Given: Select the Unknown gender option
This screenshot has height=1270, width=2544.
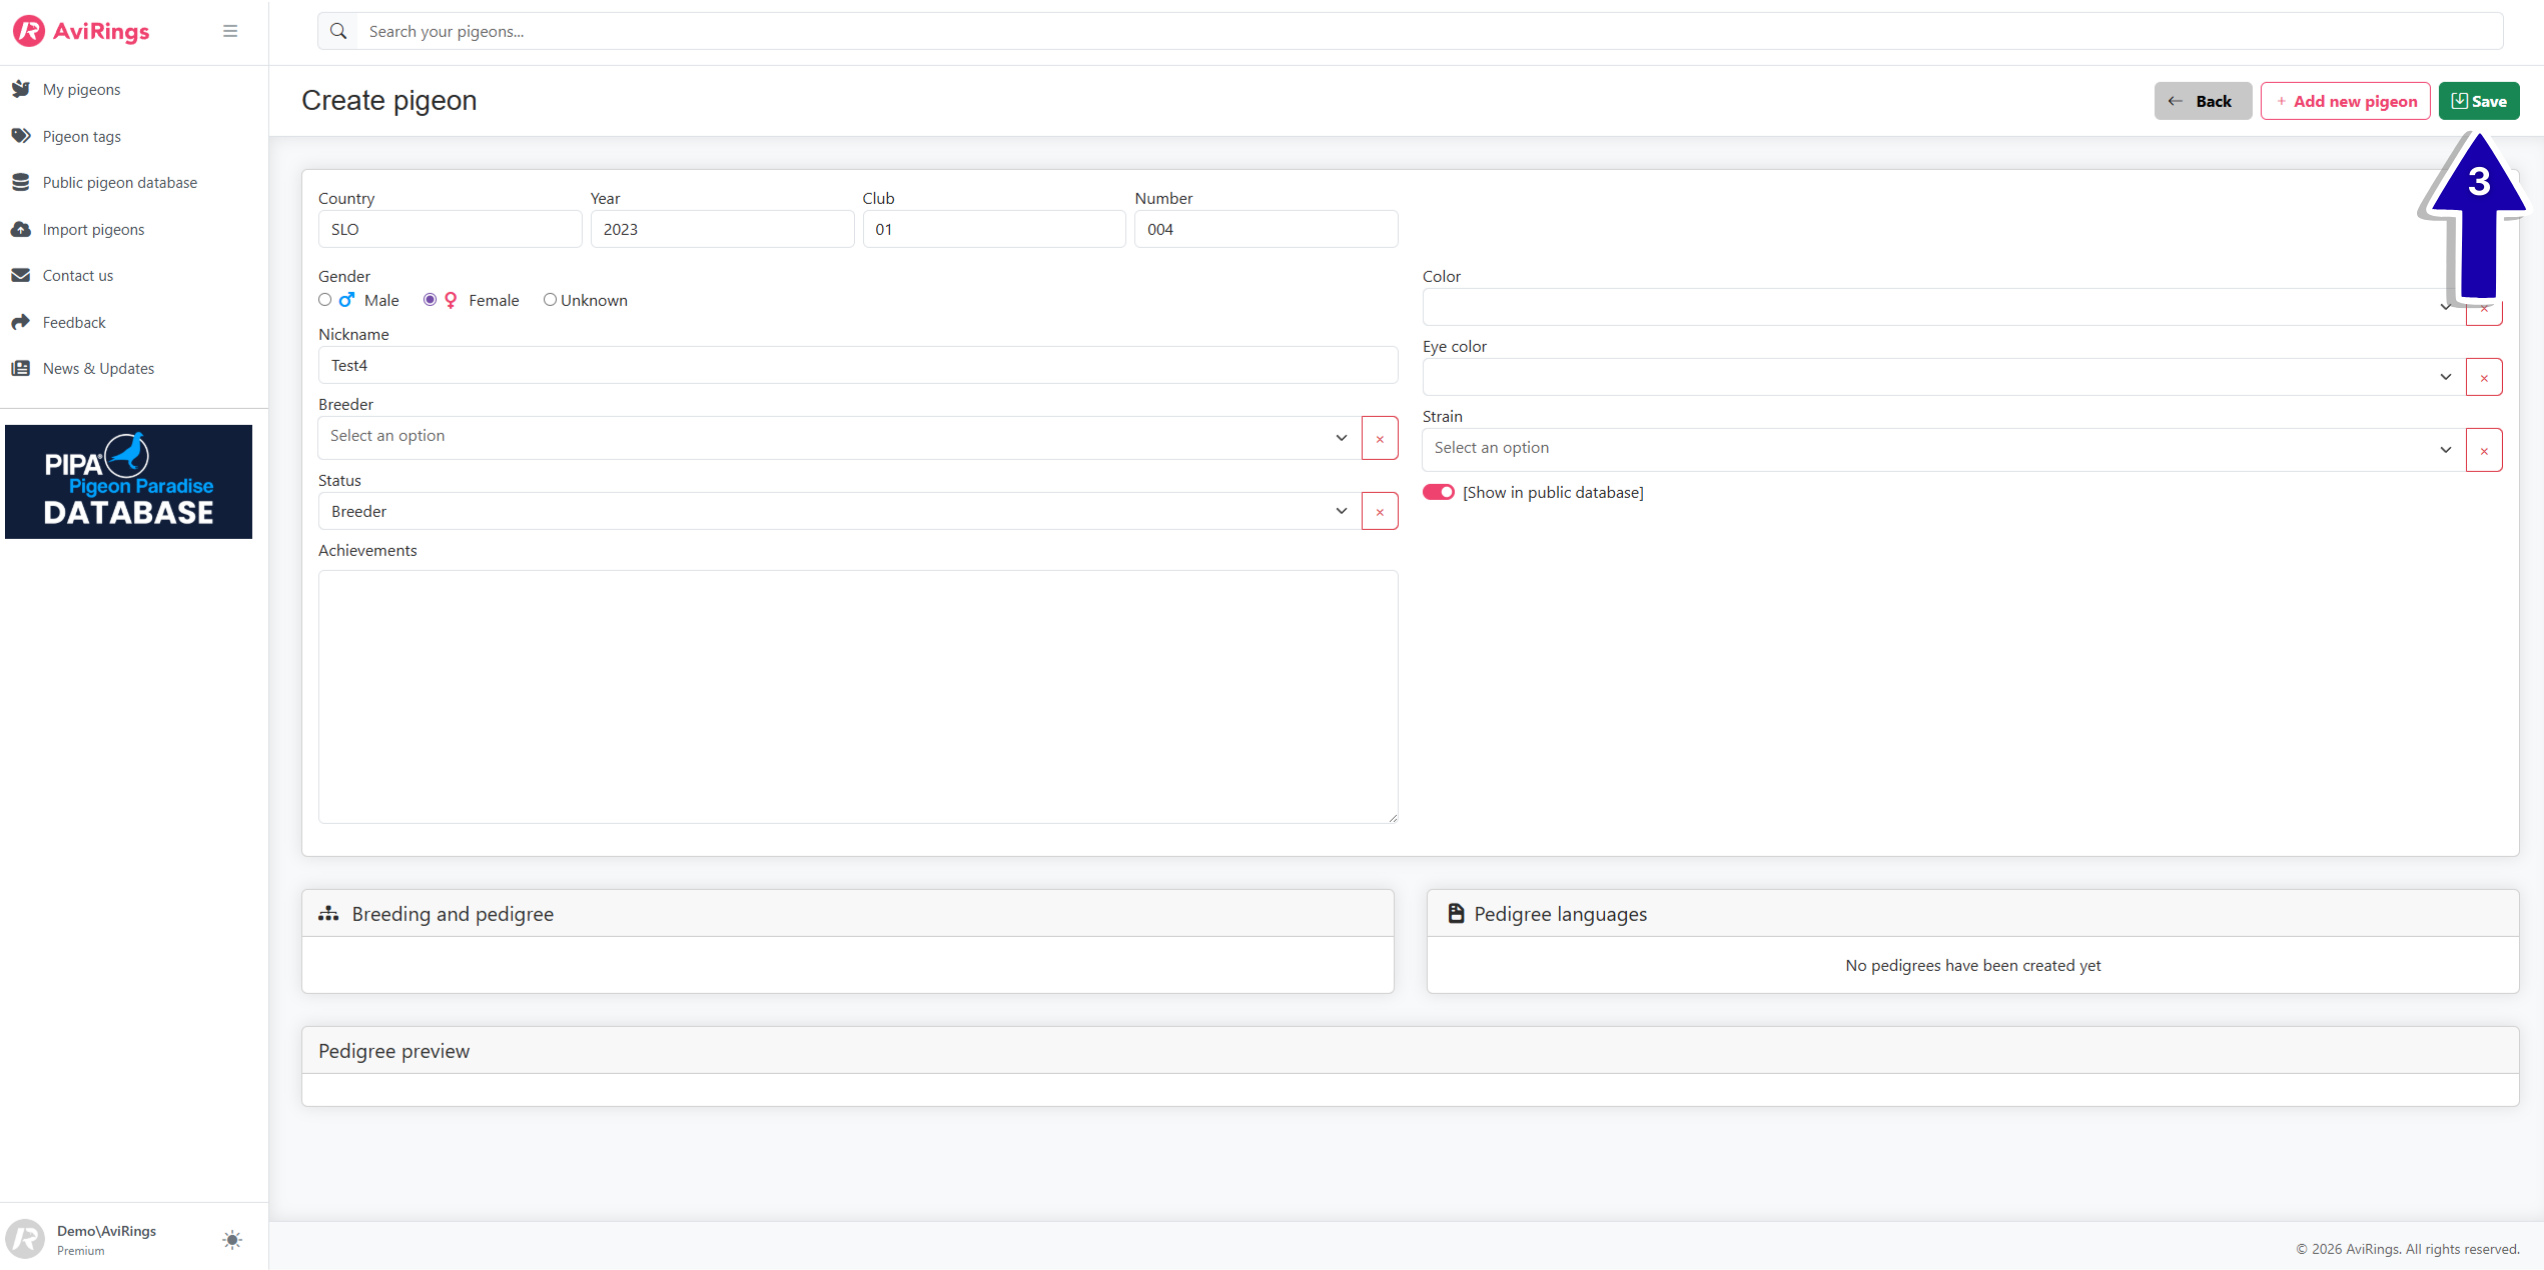Looking at the screenshot, I should point(549,299).
